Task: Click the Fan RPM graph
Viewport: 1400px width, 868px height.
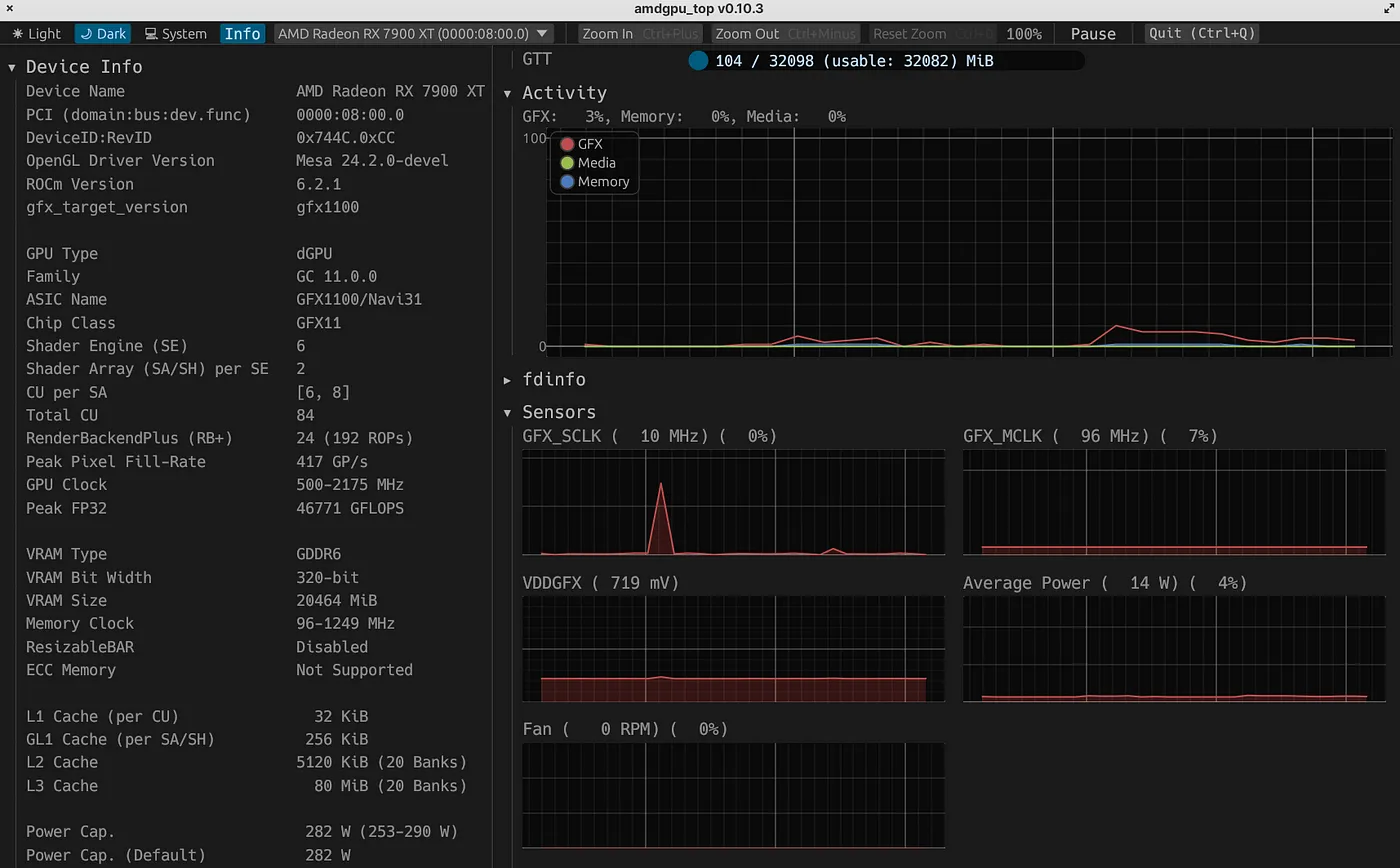Action: 733,795
